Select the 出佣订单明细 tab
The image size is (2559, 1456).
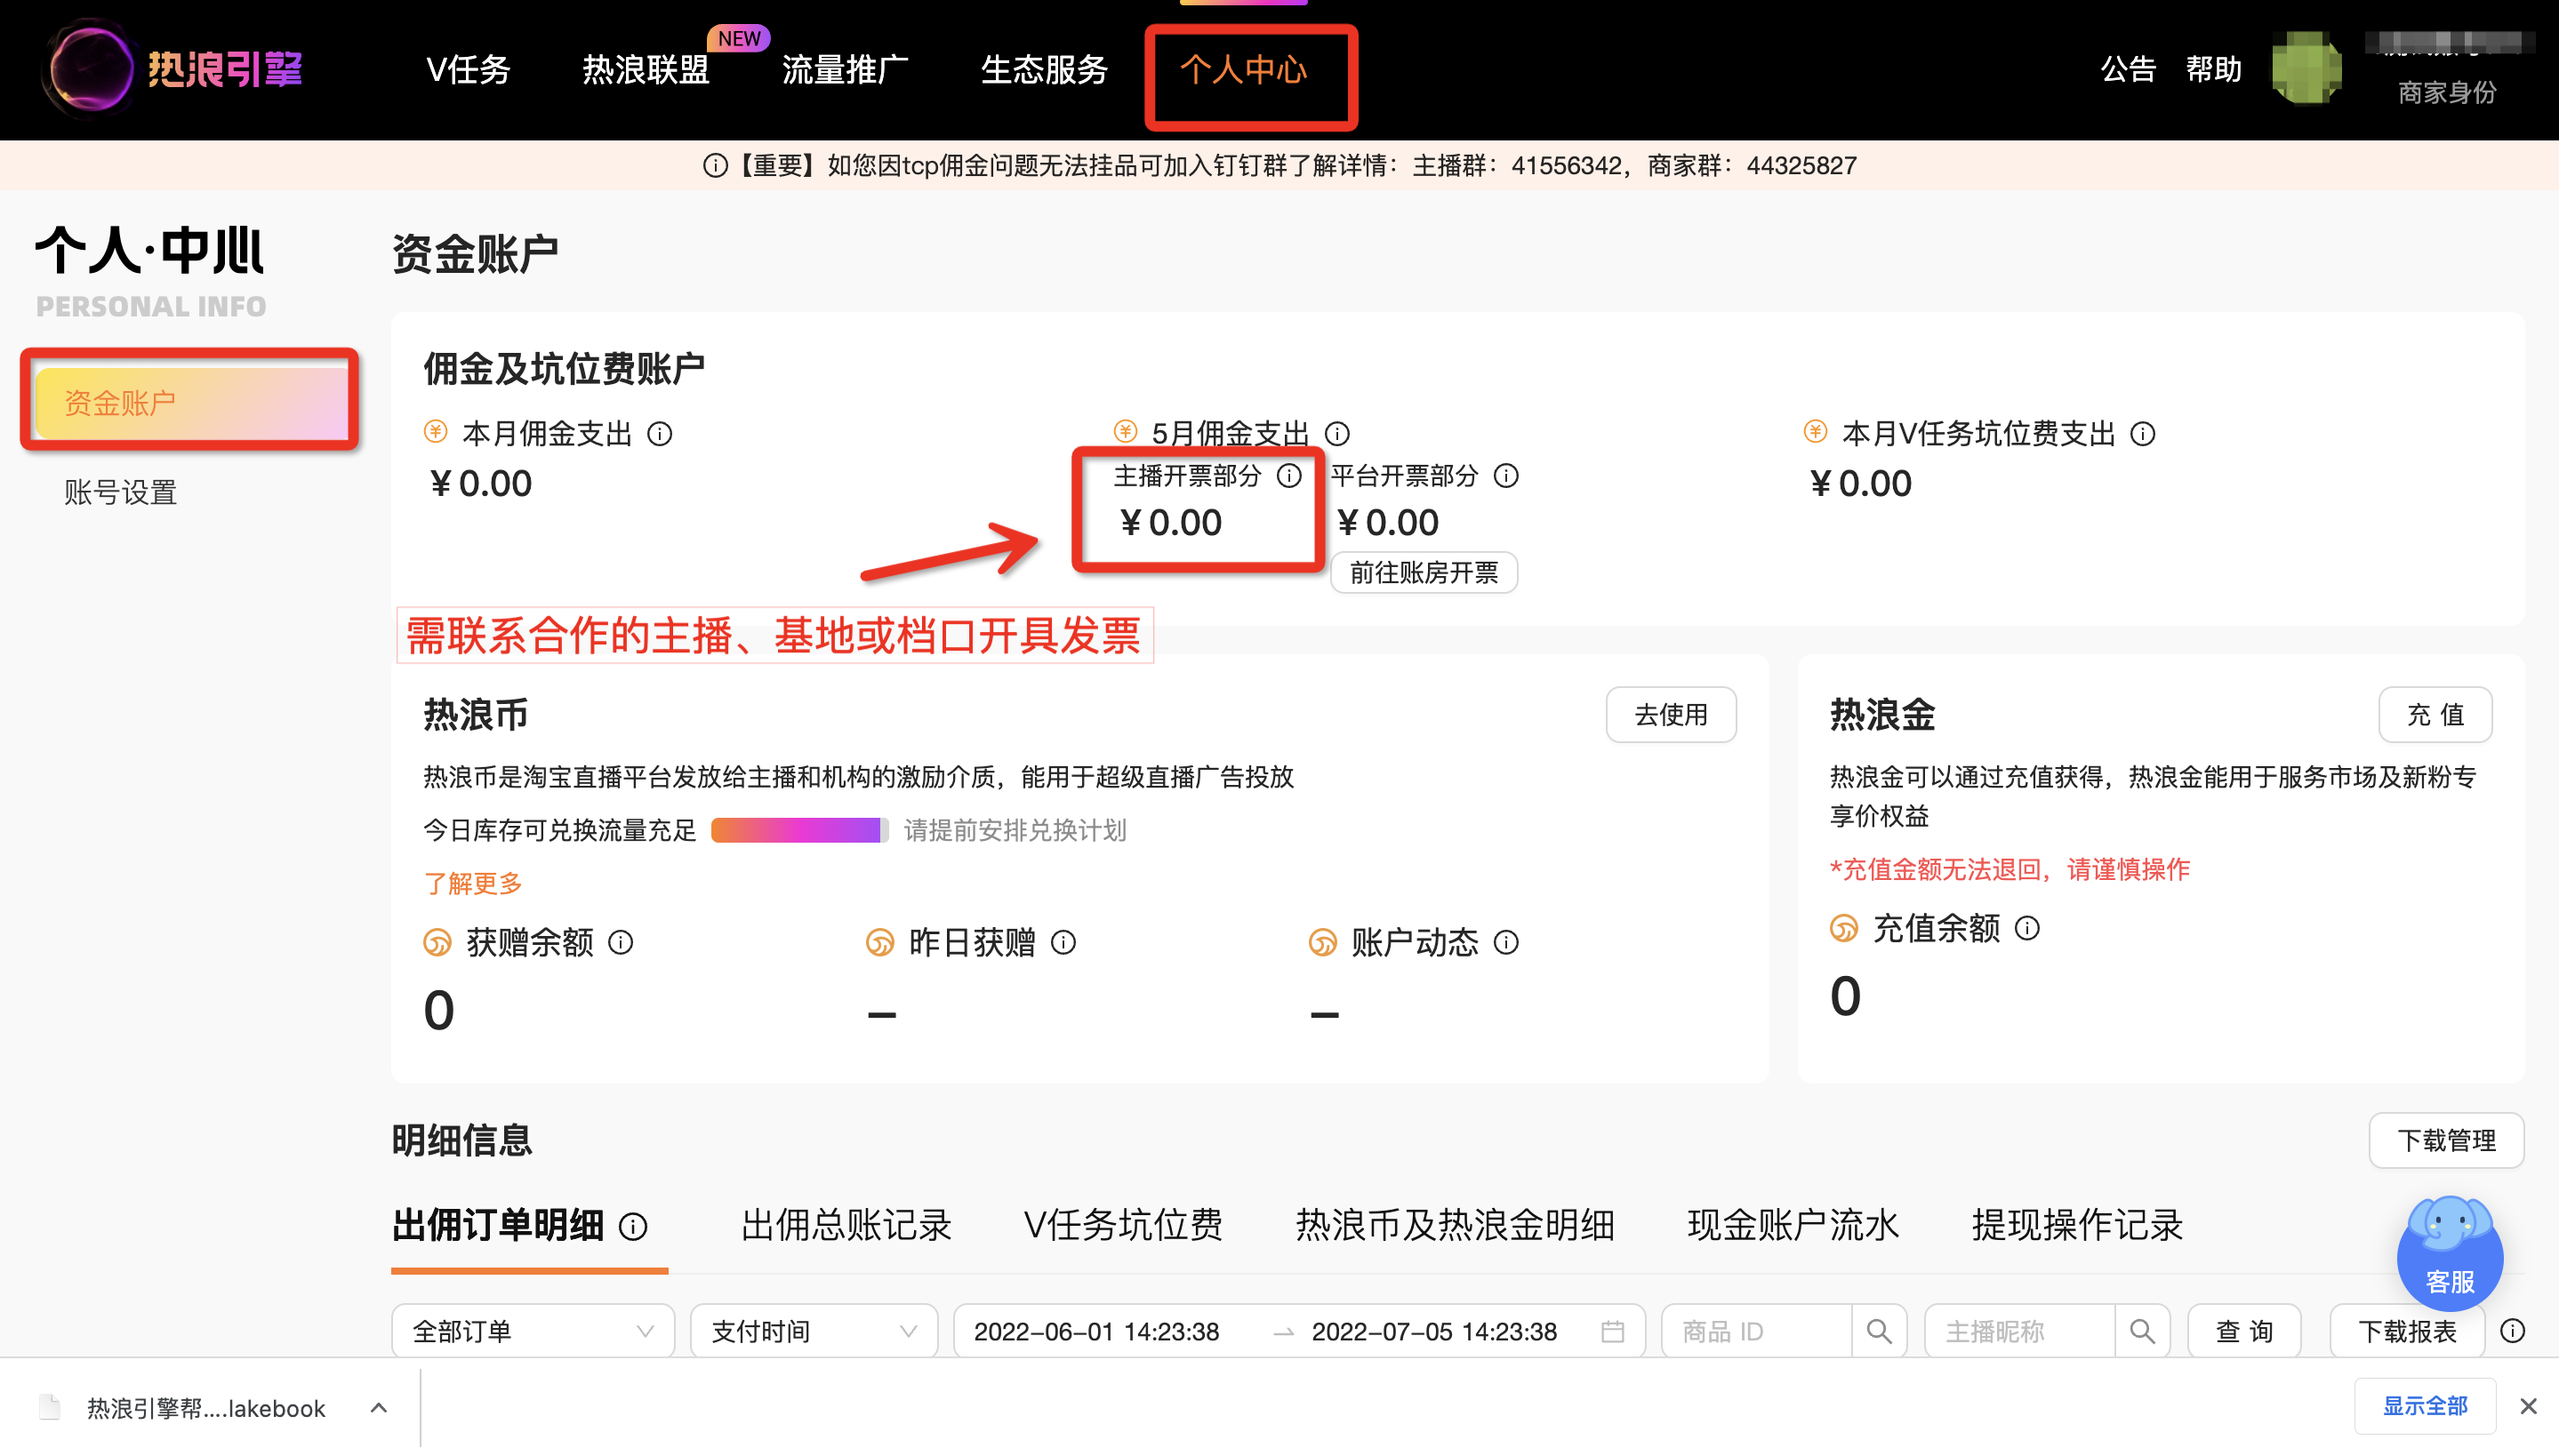(498, 1225)
